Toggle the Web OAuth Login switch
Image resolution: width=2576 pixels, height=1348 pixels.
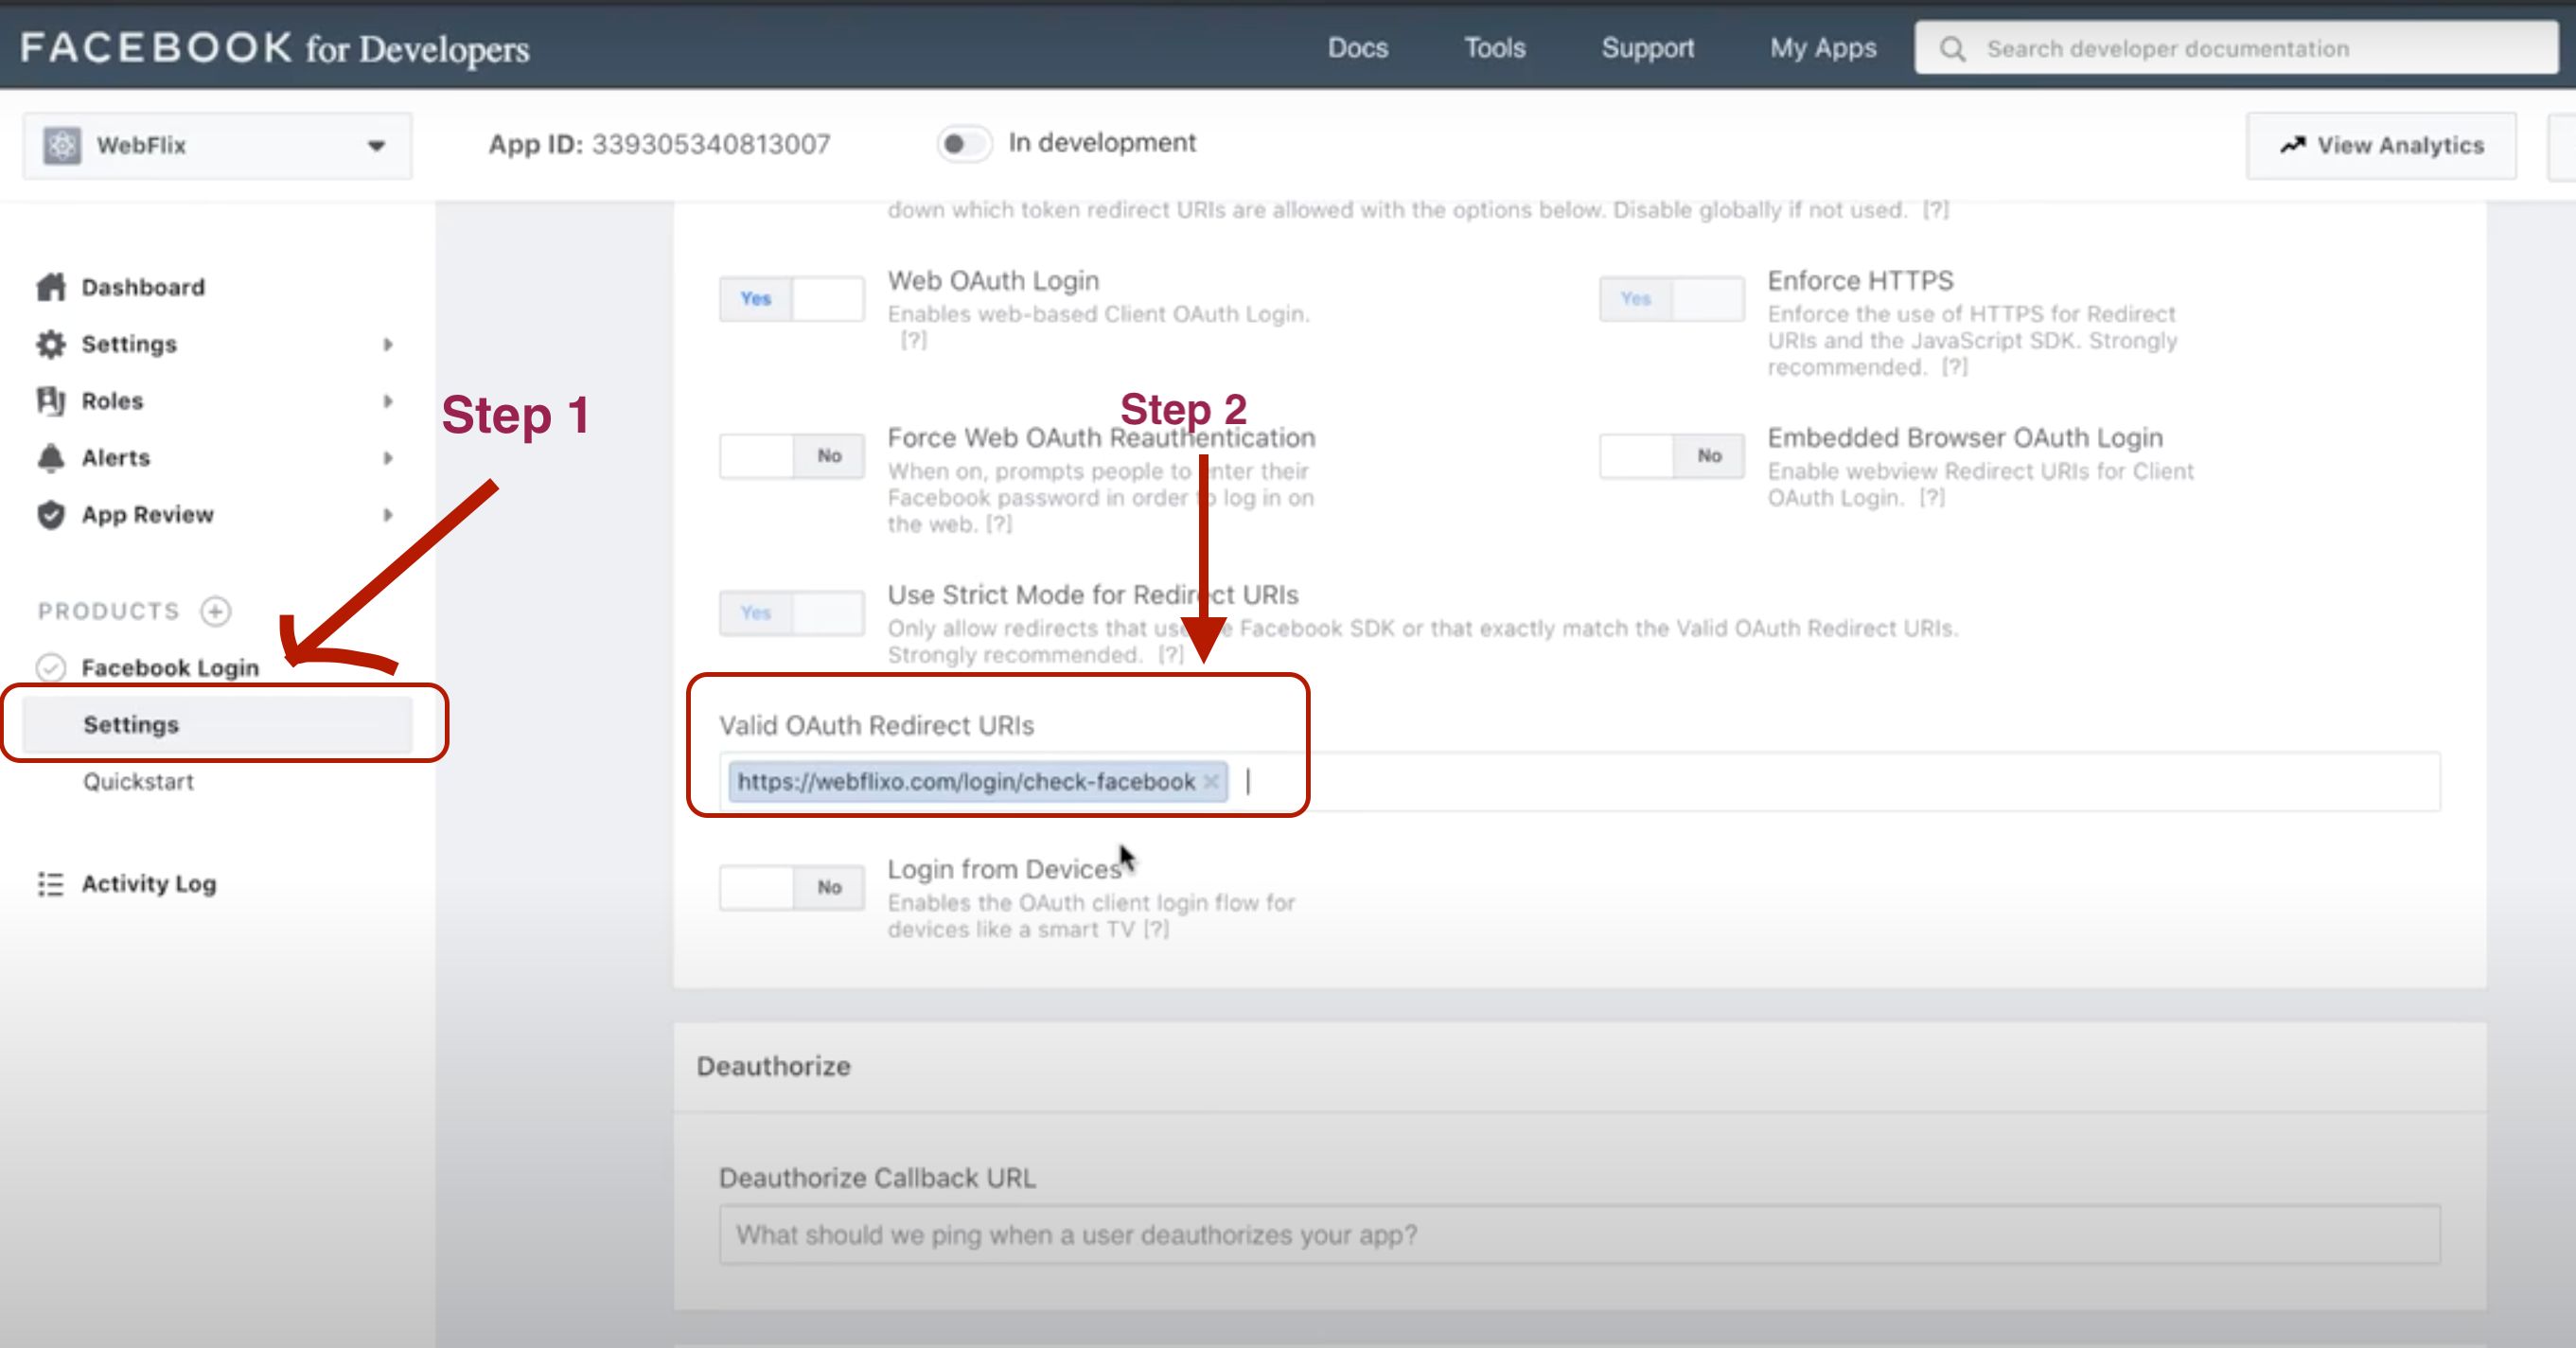[791, 298]
